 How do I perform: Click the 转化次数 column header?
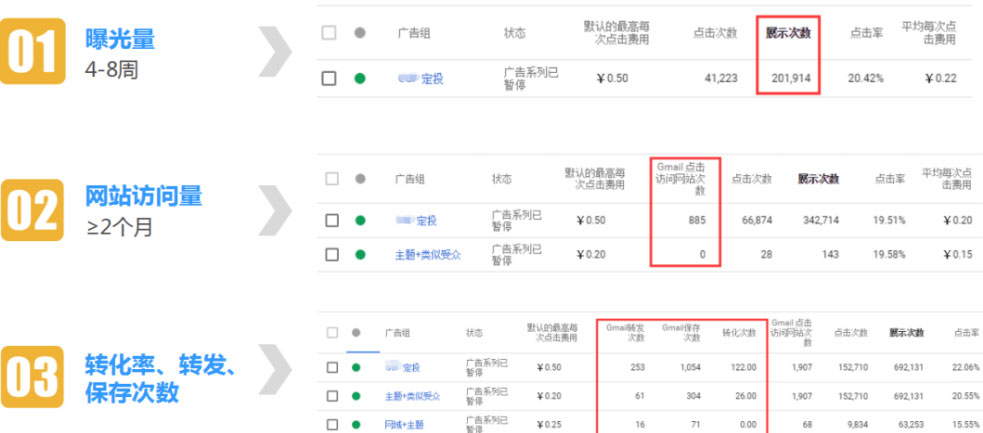(739, 332)
